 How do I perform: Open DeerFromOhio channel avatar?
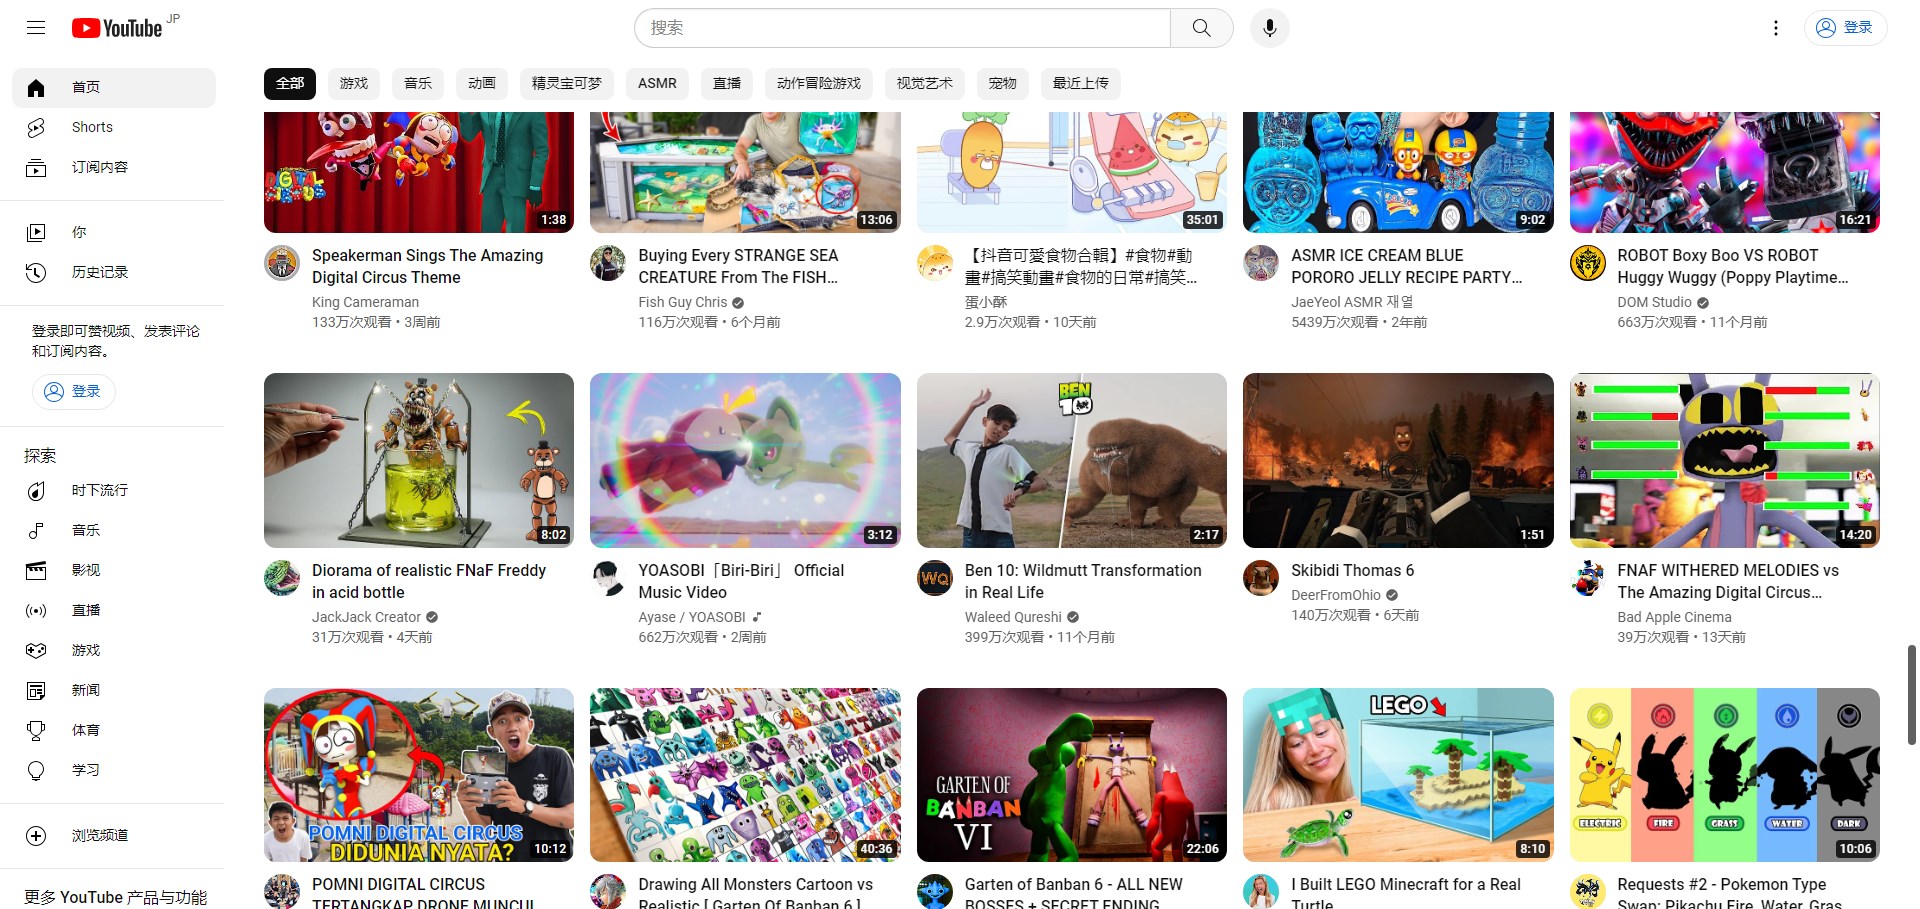[1261, 578]
